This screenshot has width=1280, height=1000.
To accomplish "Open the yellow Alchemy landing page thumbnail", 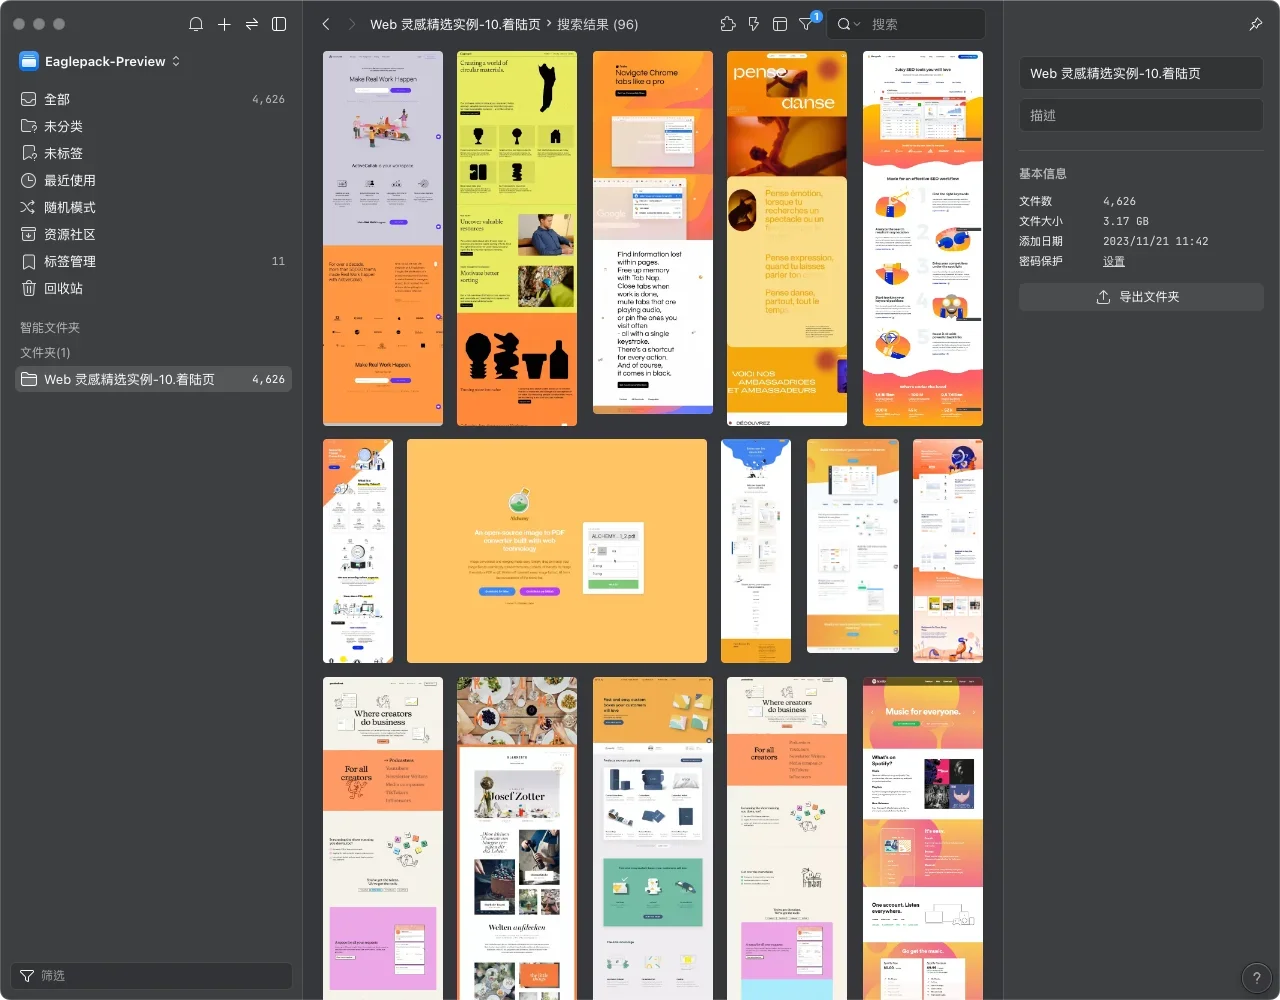I will coord(557,551).
